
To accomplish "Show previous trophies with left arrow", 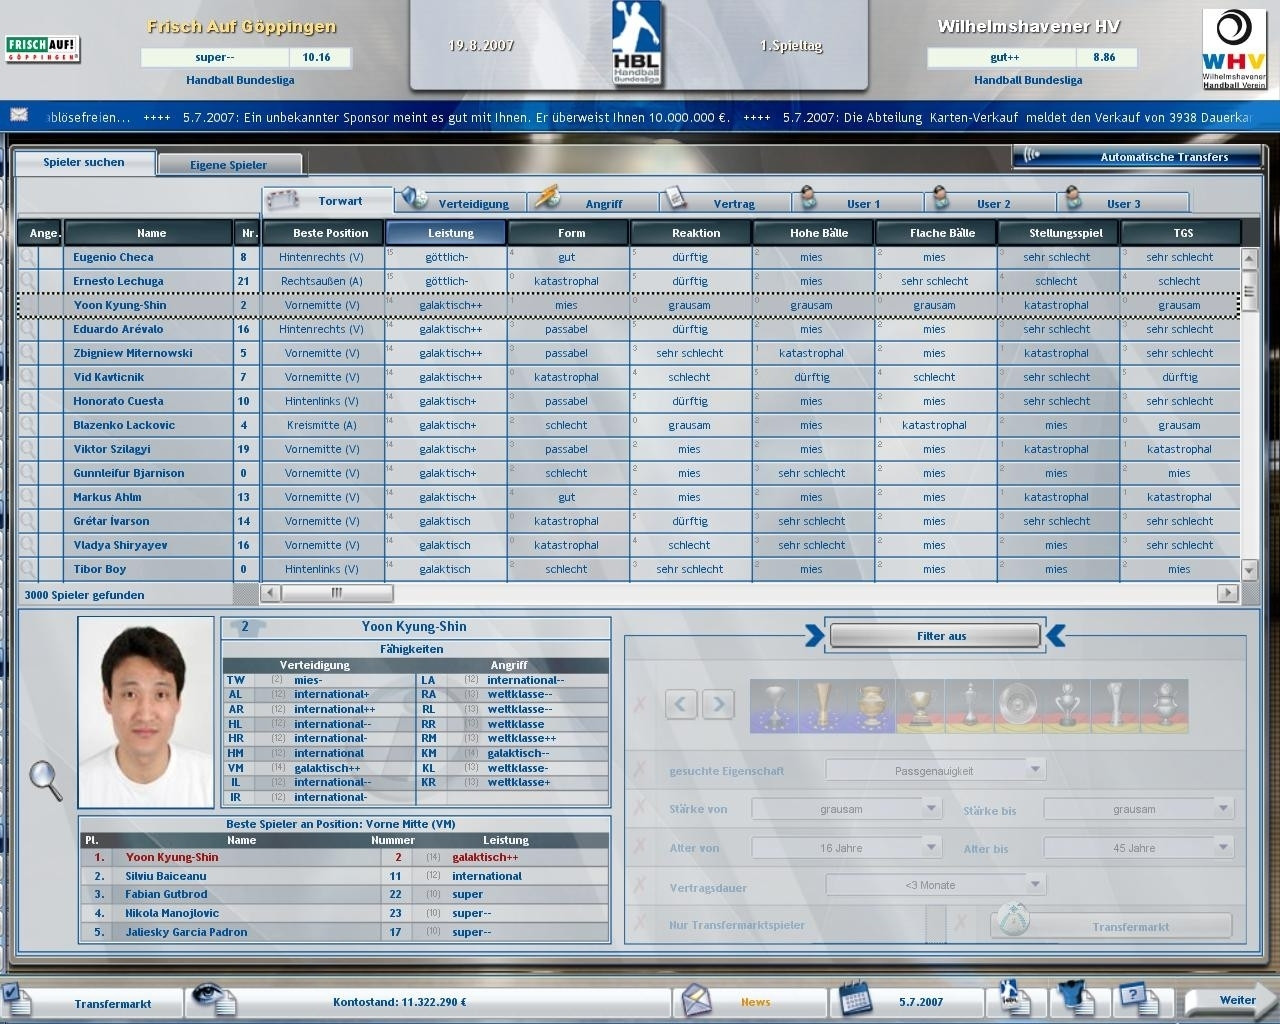I will coord(681,704).
